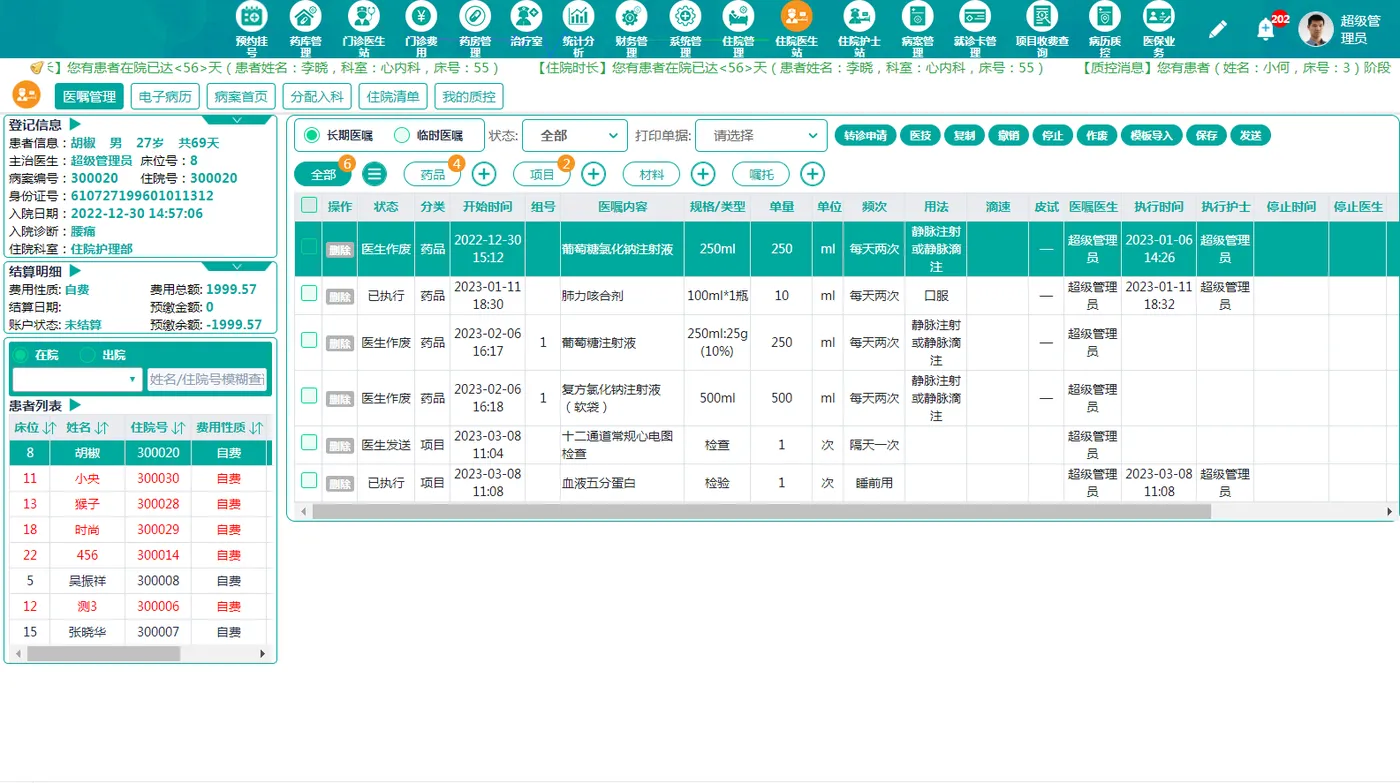Collapse 登记信息 panel with its chevron tab

pyautogui.click(x=237, y=120)
